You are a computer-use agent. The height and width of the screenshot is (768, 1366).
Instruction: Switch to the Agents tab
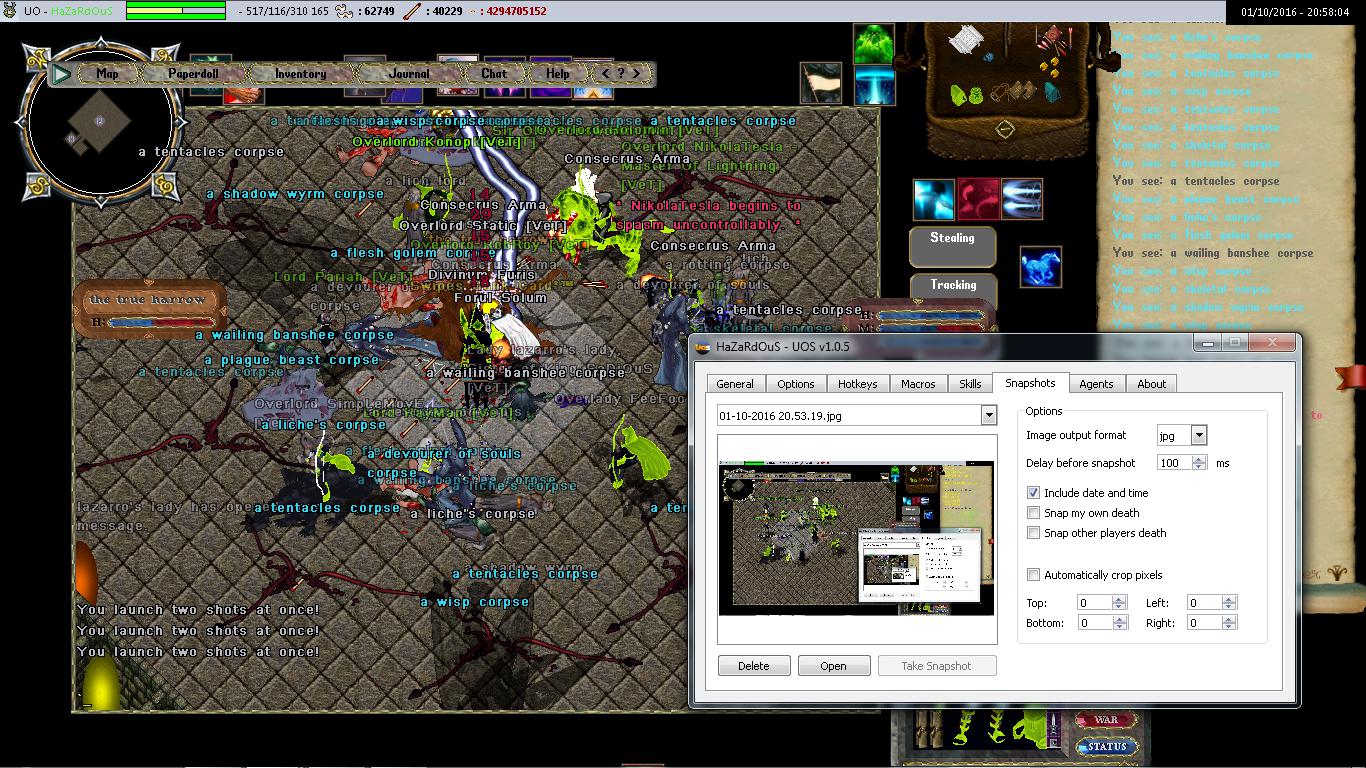pyautogui.click(x=1096, y=384)
